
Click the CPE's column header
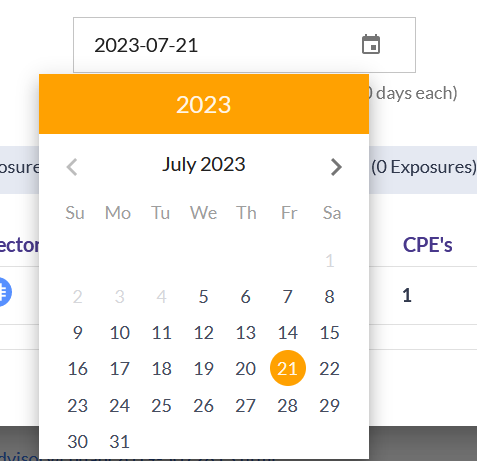point(428,245)
